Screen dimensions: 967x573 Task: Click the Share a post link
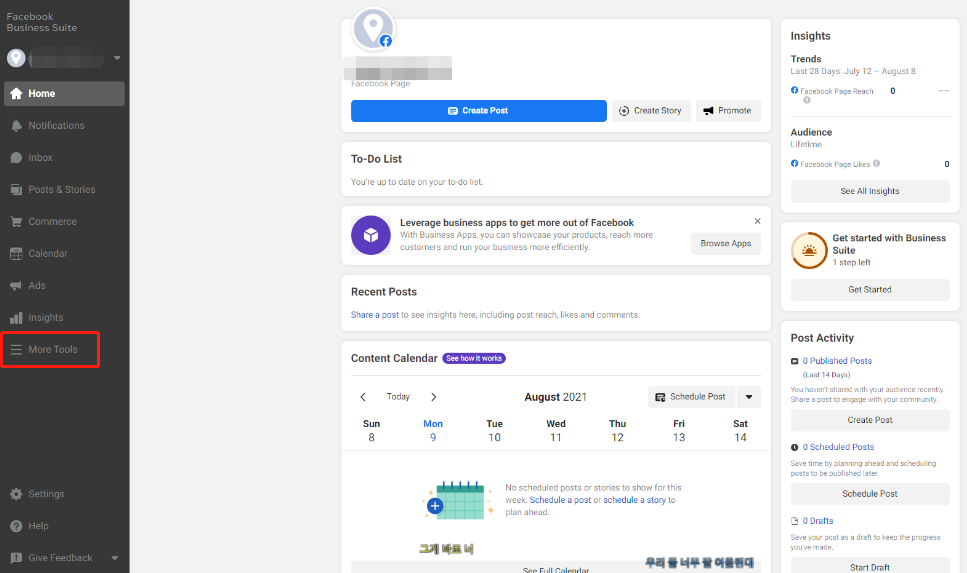coord(375,315)
